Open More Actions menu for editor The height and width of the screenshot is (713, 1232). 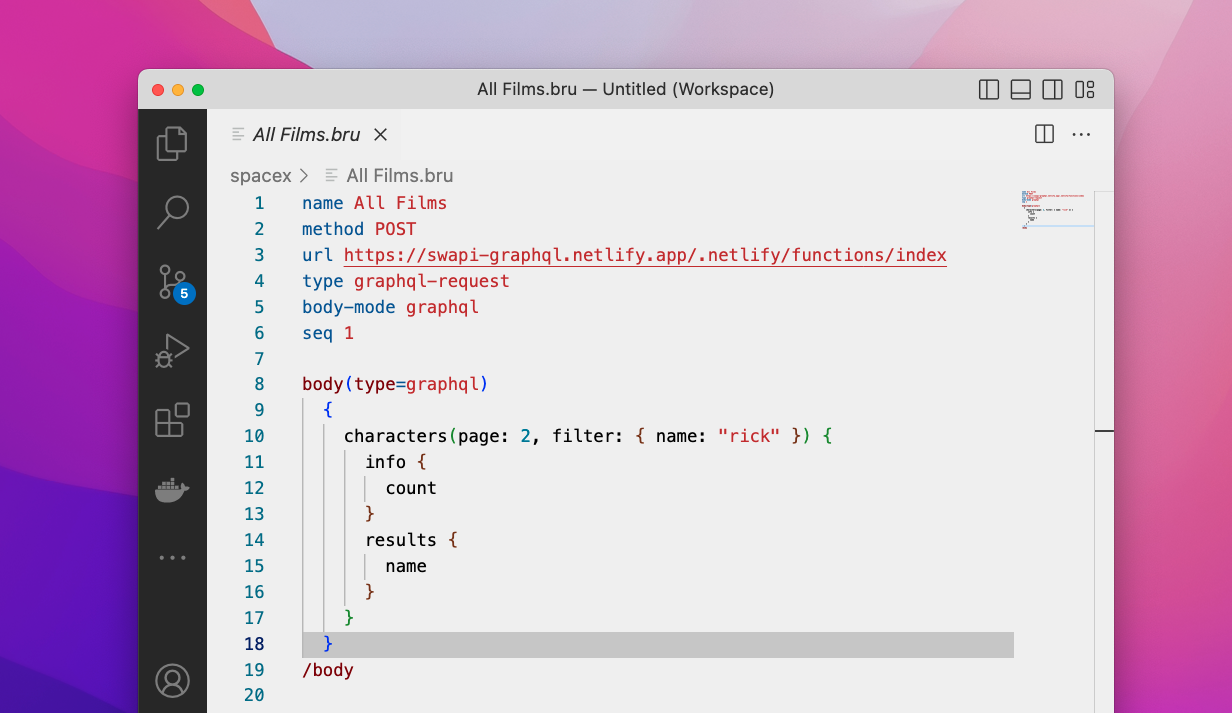(x=1081, y=134)
